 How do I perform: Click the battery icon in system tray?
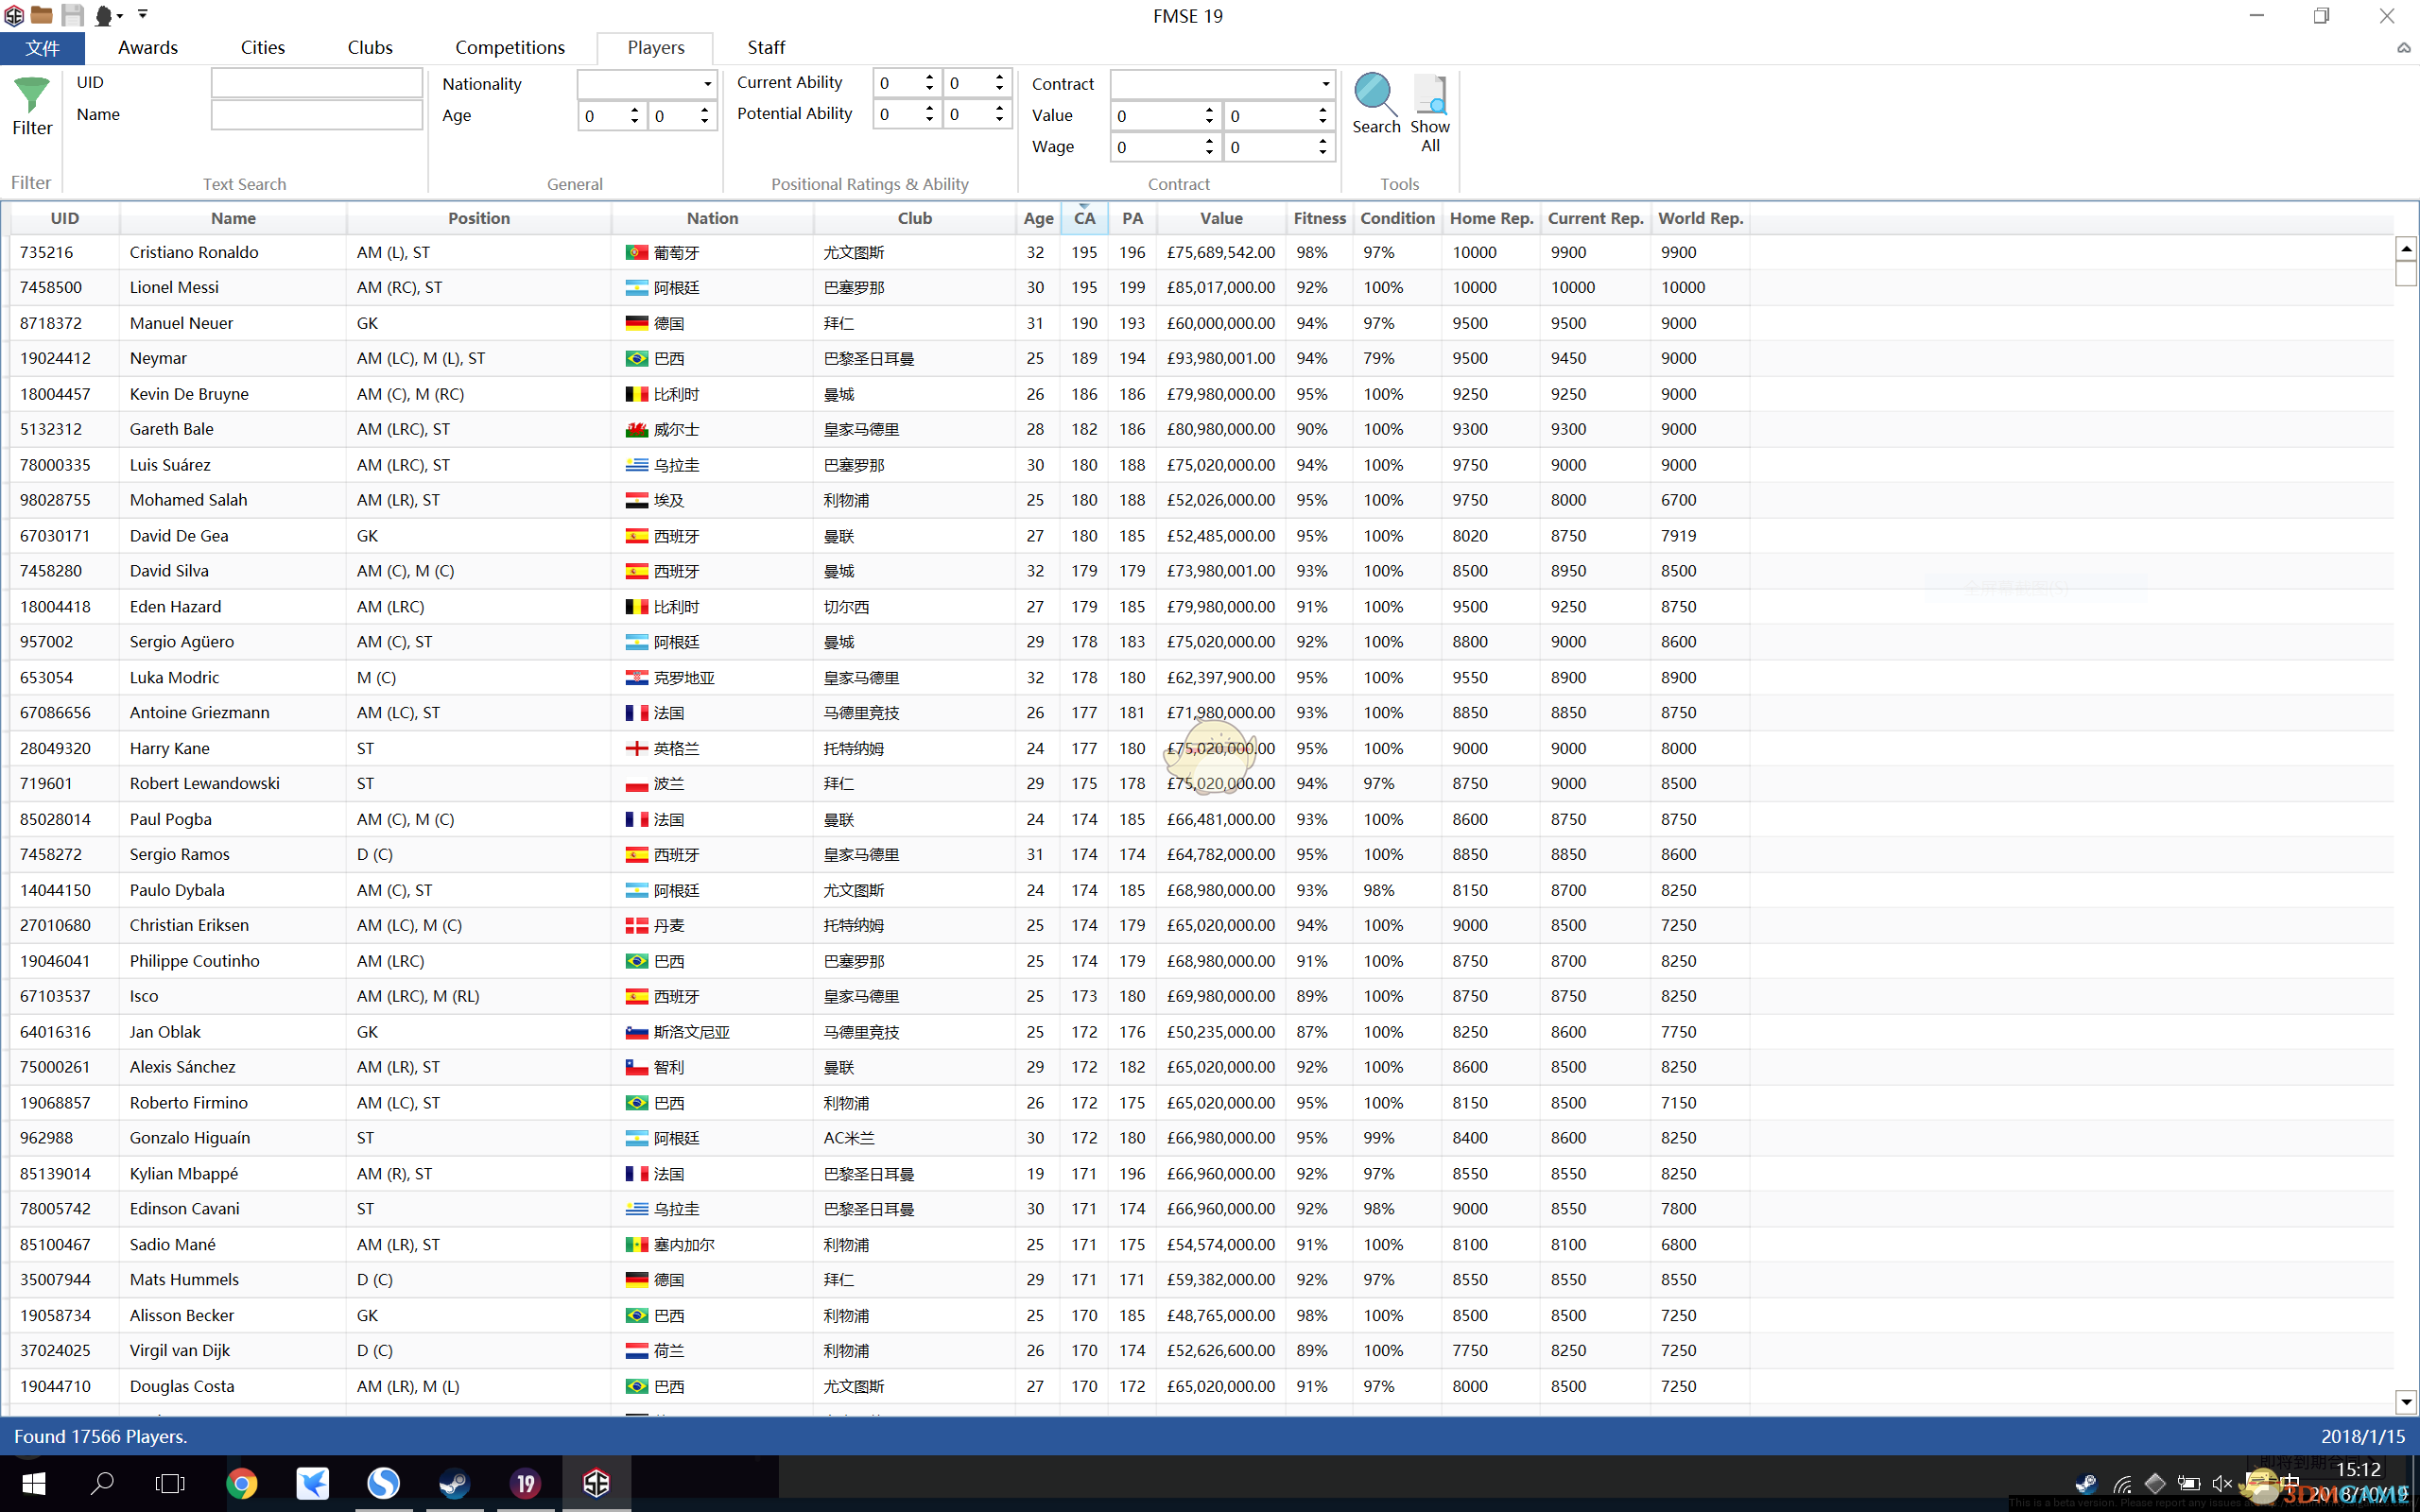pyautogui.click(x=2189, y=1483)
